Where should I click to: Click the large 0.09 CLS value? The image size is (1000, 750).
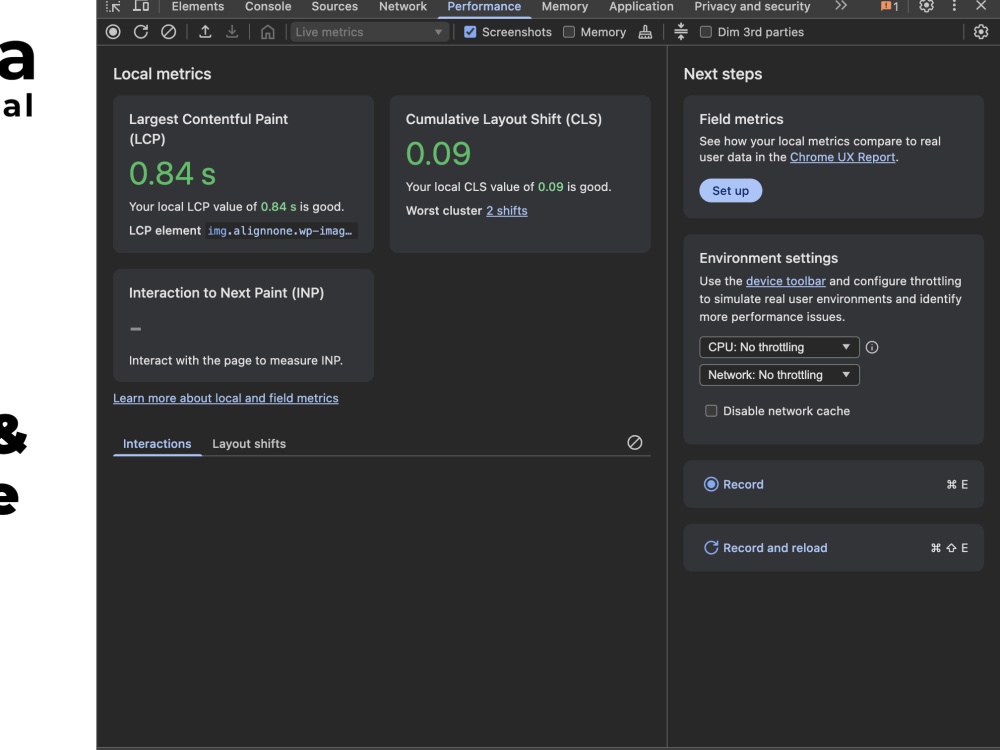point(438,154)
